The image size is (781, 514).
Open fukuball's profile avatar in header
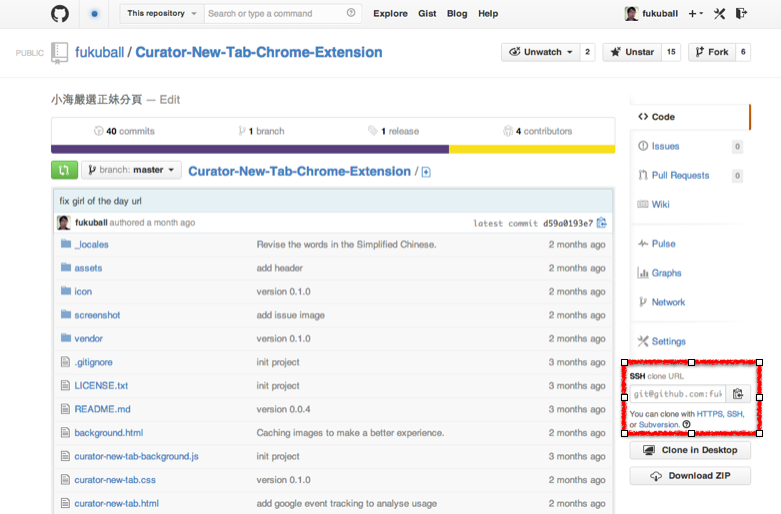click(631, 13)
